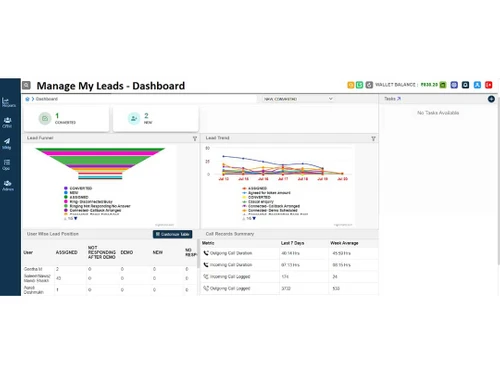Click the search icon beside the dashboard title
500x375 pixels.
(26, 85)
